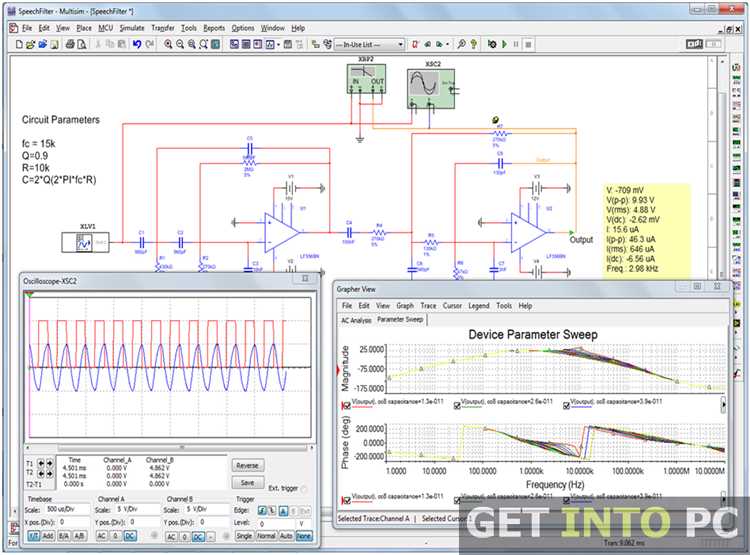Create a new design with New icon
750x555 pixels.
[x=19, y=44]
